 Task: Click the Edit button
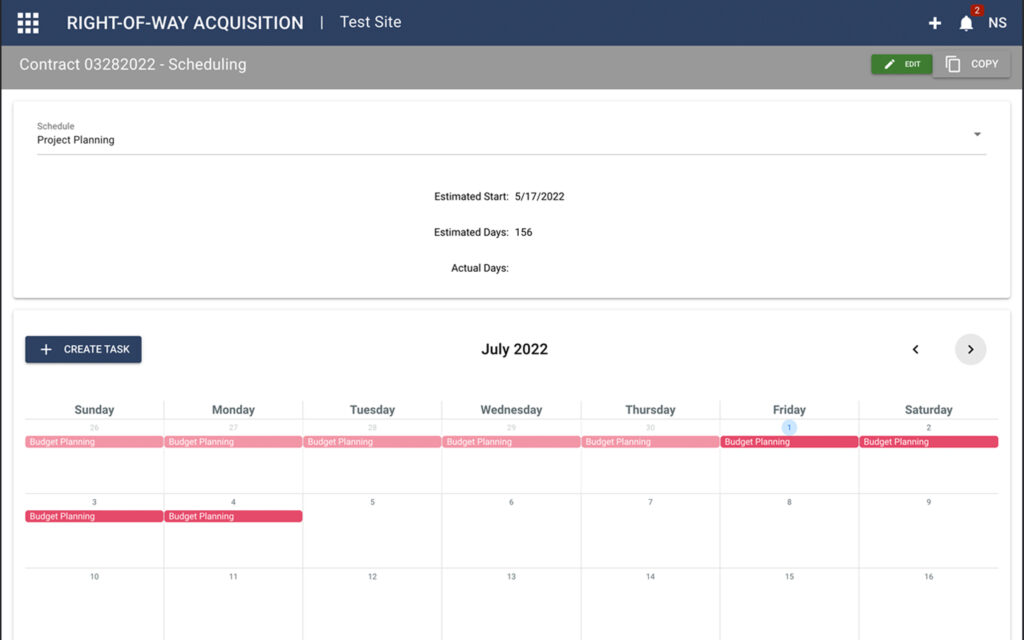(x=901, y=64)
